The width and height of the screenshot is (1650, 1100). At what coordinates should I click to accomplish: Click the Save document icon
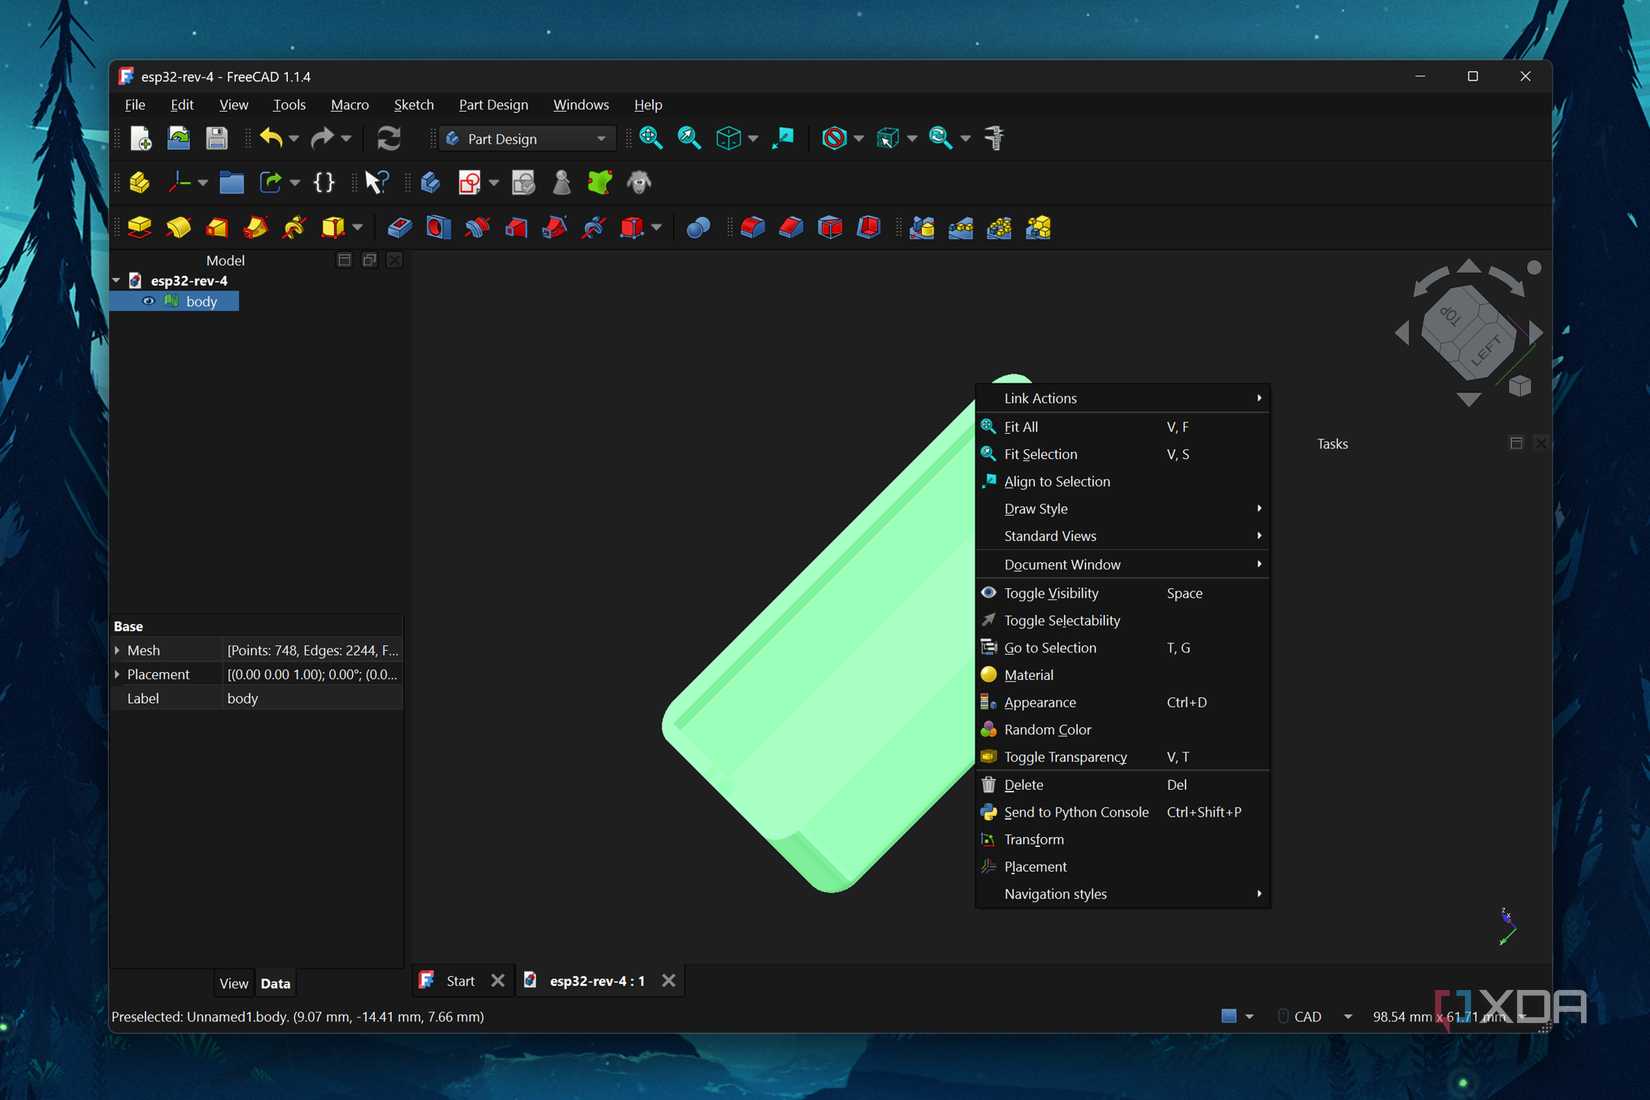coord(216,138)
